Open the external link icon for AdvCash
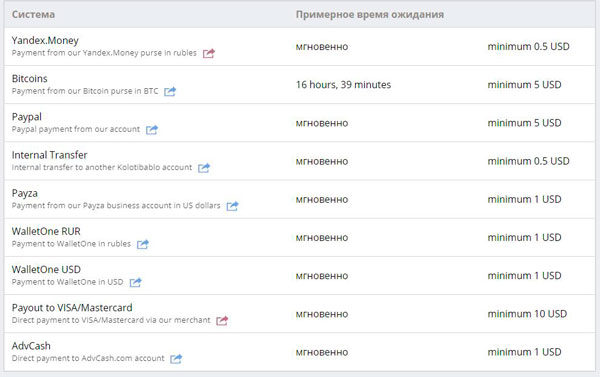600x377 pixels. coord(176,359)
